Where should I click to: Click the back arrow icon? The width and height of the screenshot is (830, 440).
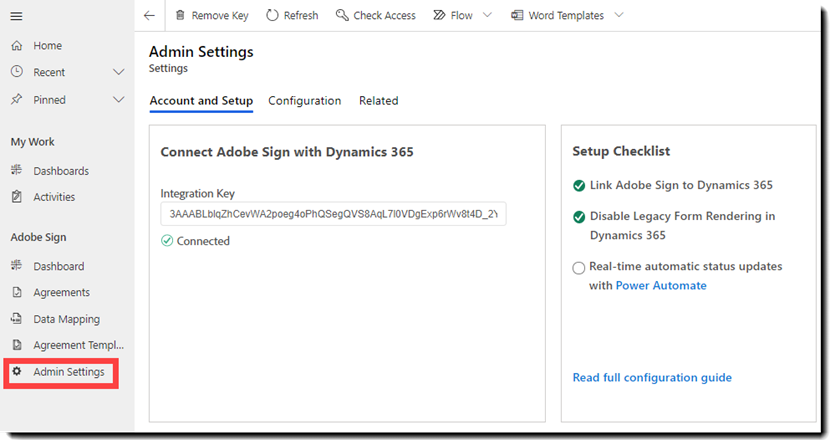coord(149,16)
